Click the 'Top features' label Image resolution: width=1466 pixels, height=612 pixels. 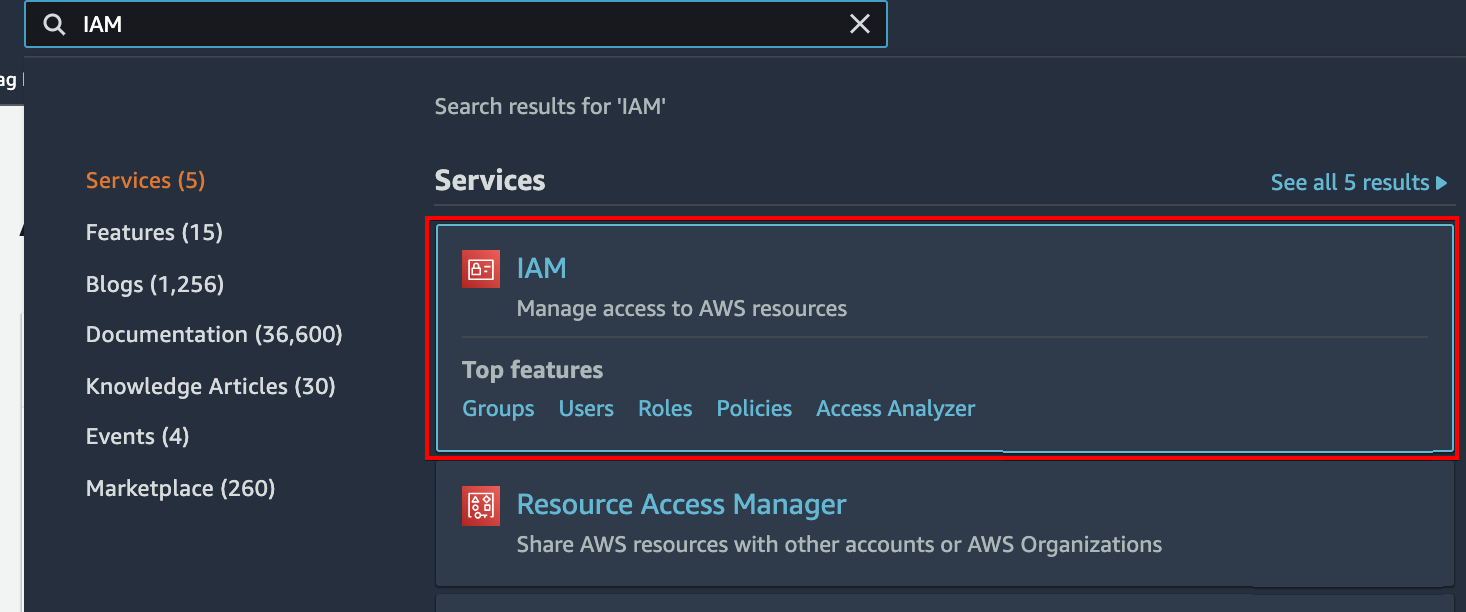click(533, 370)
